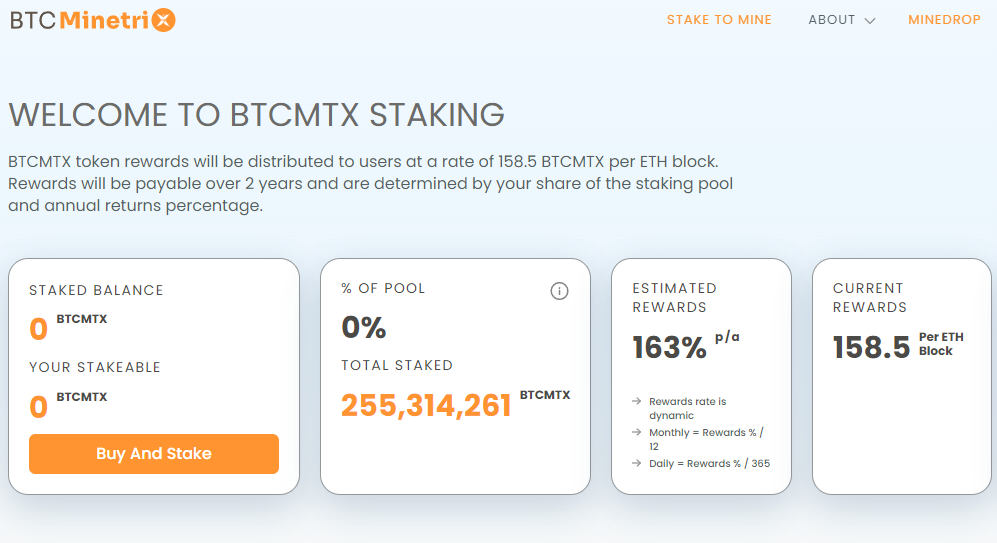The height and width of the screenshot is (543, 997).
Task: Click the Estimated Rewards card title
Action: tap(675, 298)
